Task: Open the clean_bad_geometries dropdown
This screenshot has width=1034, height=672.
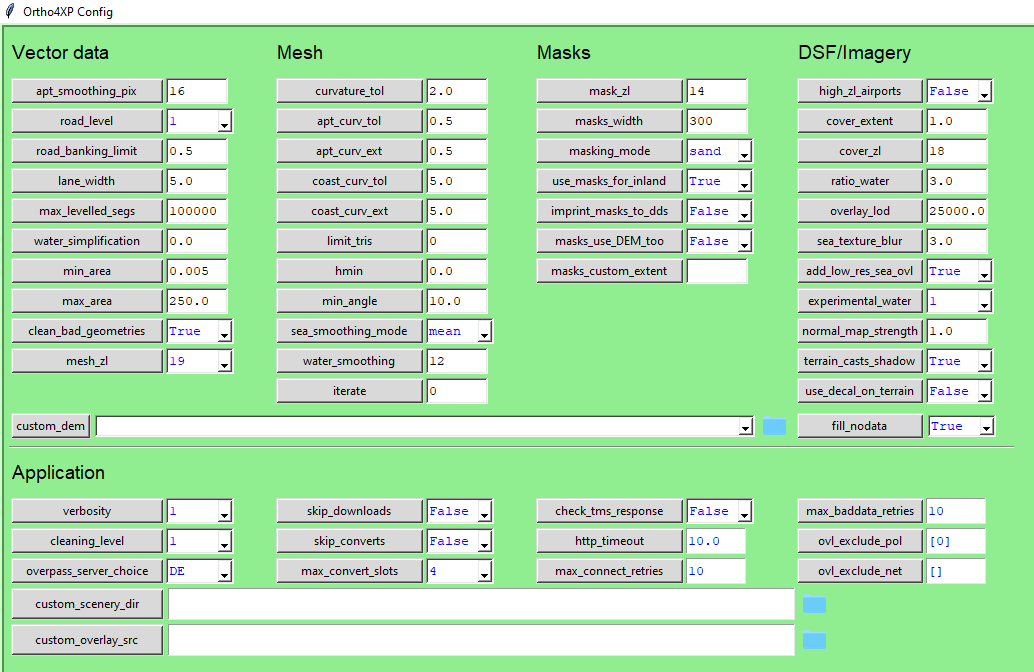Action: click(x=224, y=332)
